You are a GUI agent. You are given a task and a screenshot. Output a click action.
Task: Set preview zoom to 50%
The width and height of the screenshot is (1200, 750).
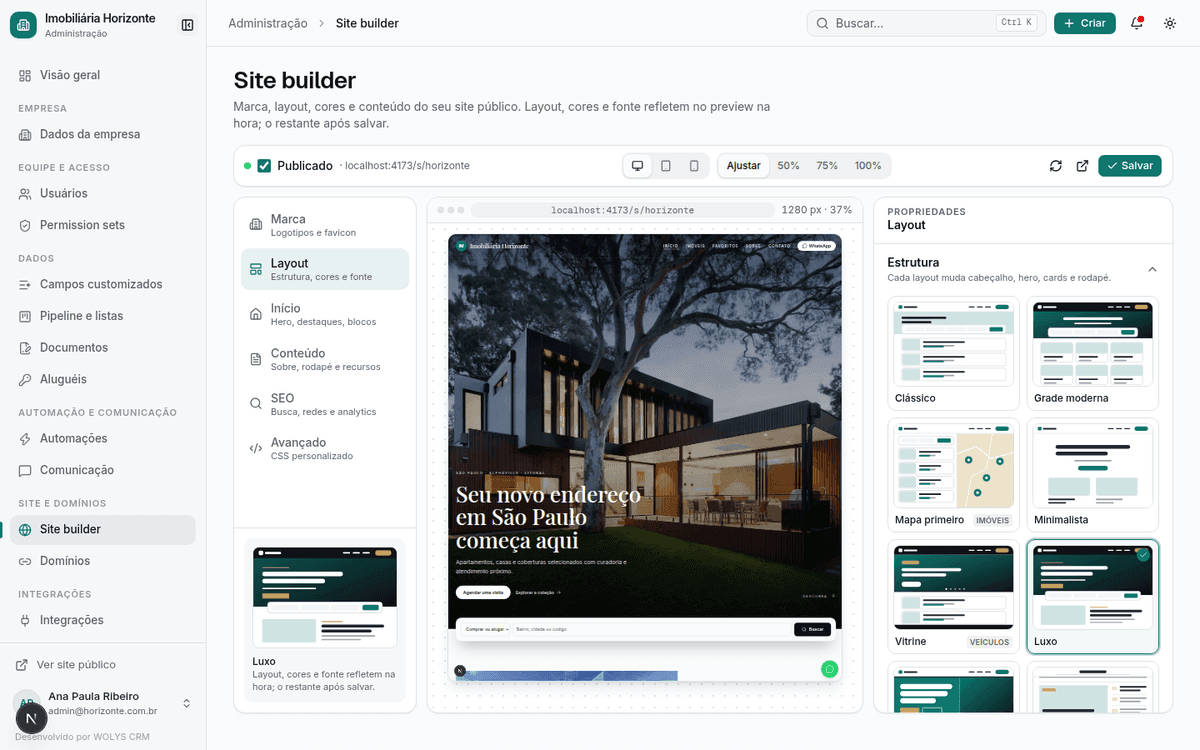click(789, 166)
